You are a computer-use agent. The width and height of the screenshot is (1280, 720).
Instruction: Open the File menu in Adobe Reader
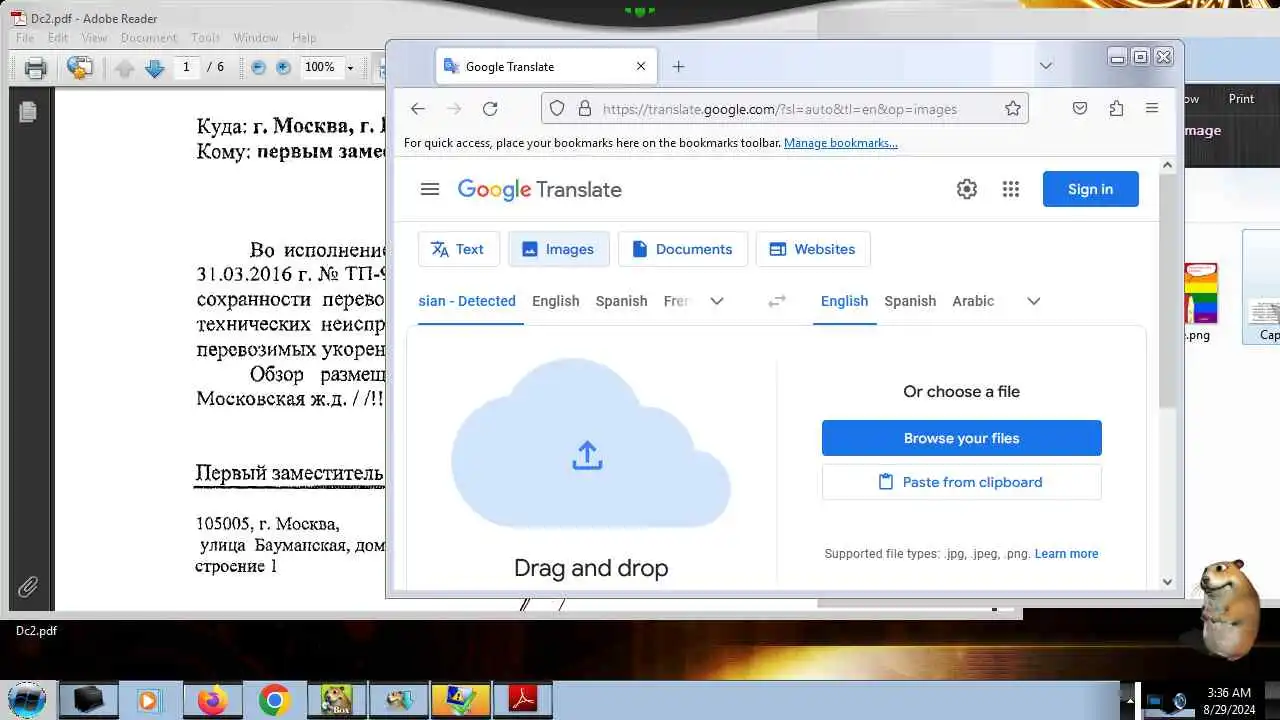coord(25,38)
